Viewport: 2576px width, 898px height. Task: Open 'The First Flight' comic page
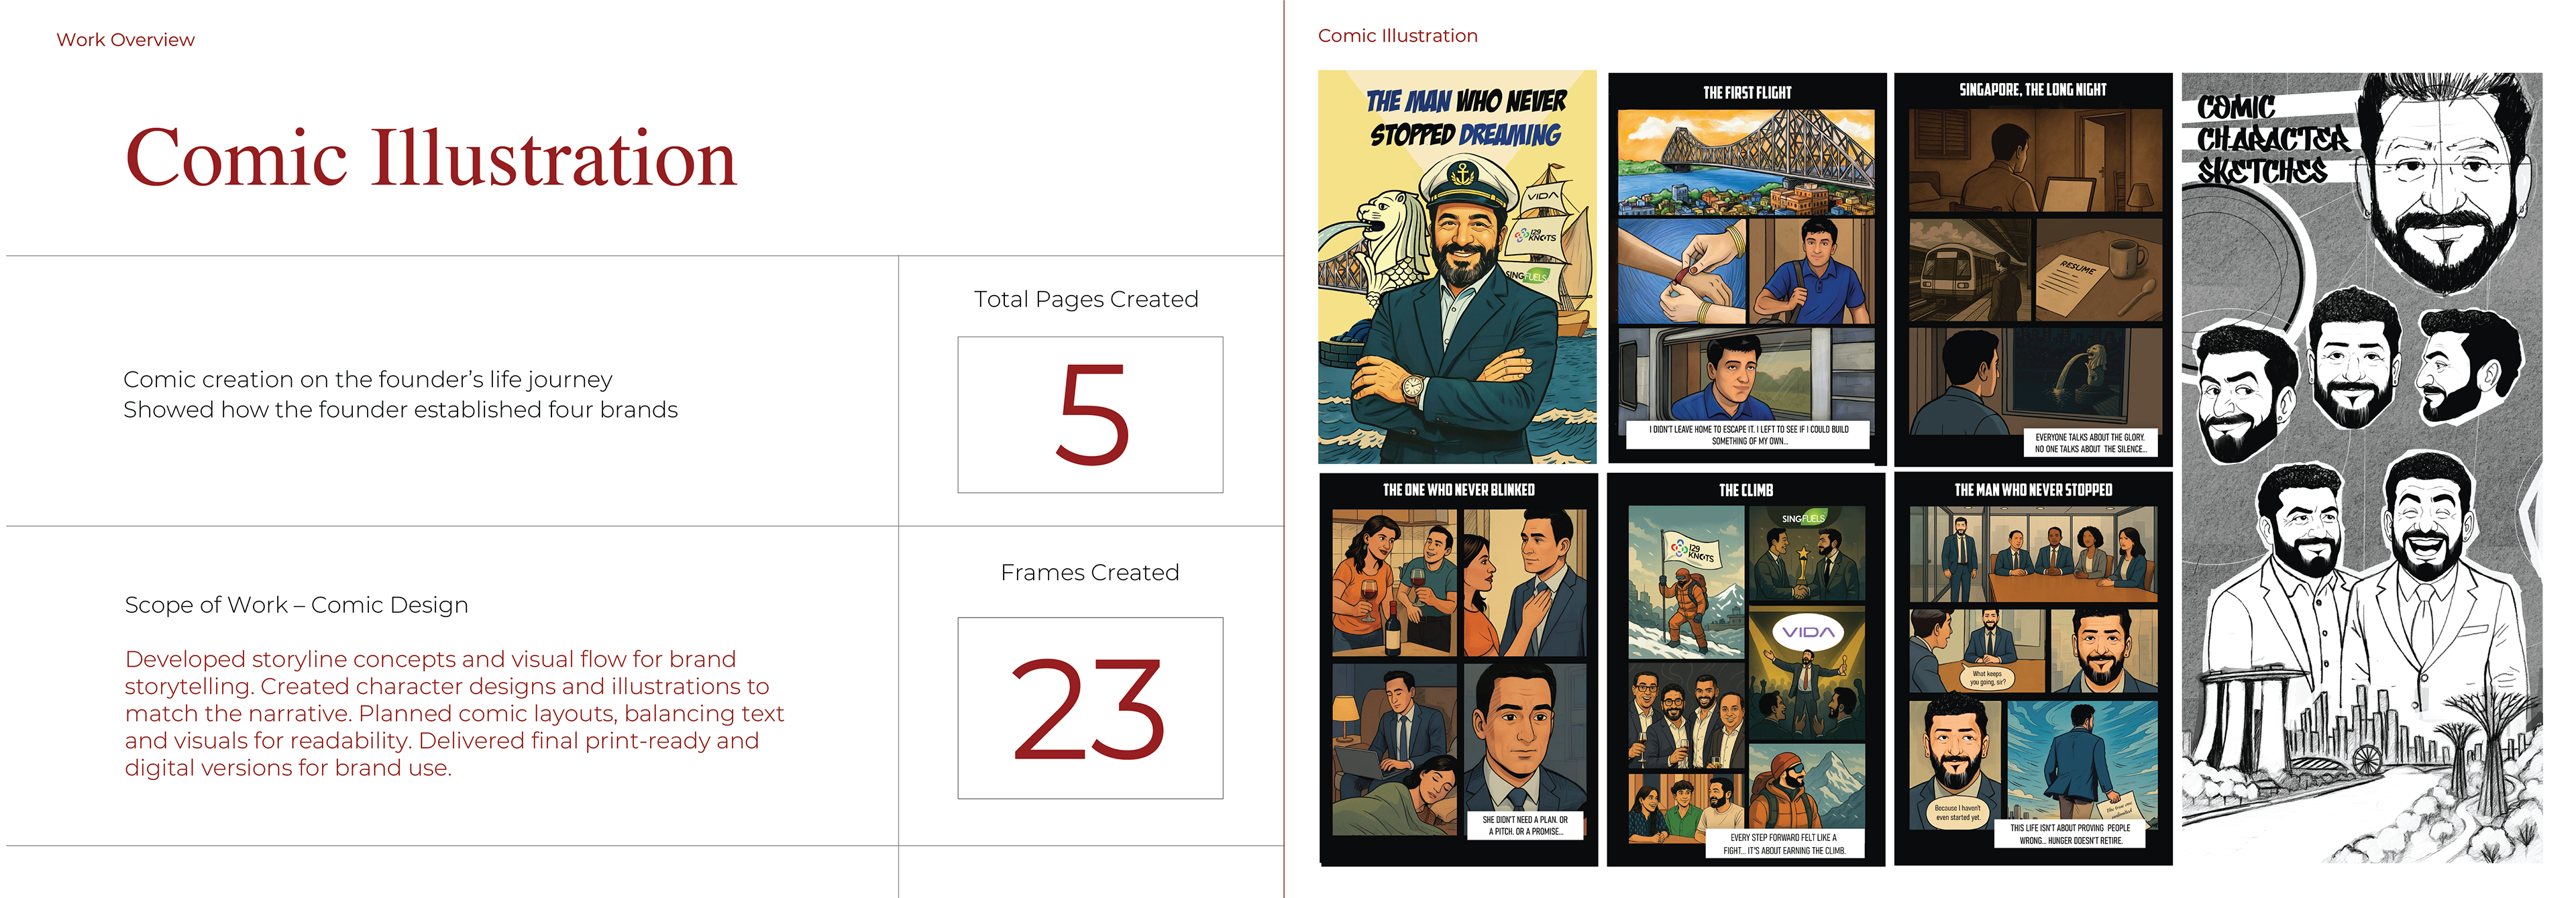pos(1747,268)
